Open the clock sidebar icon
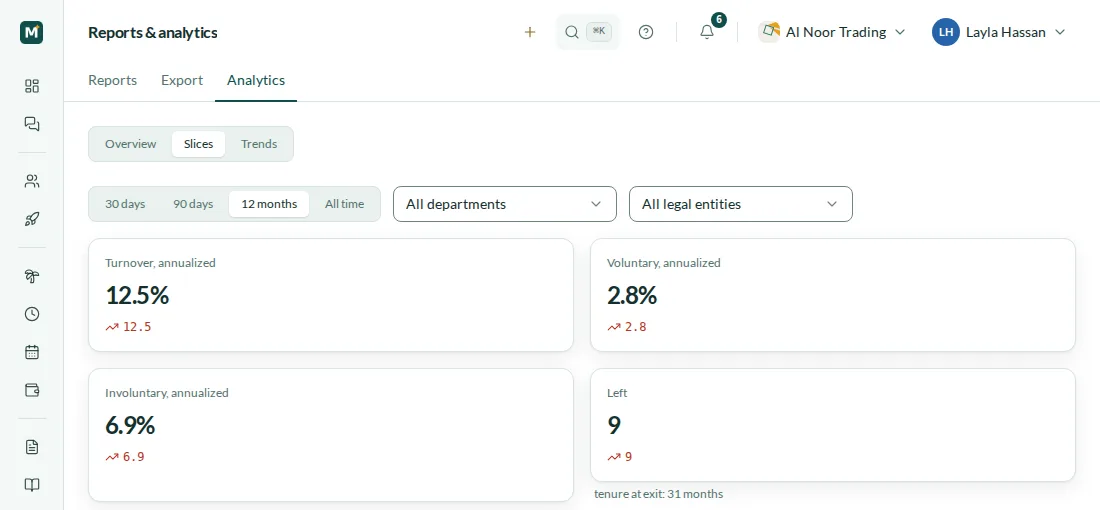The width and height of the screenshot is (1100, 510). coord(32,314)
